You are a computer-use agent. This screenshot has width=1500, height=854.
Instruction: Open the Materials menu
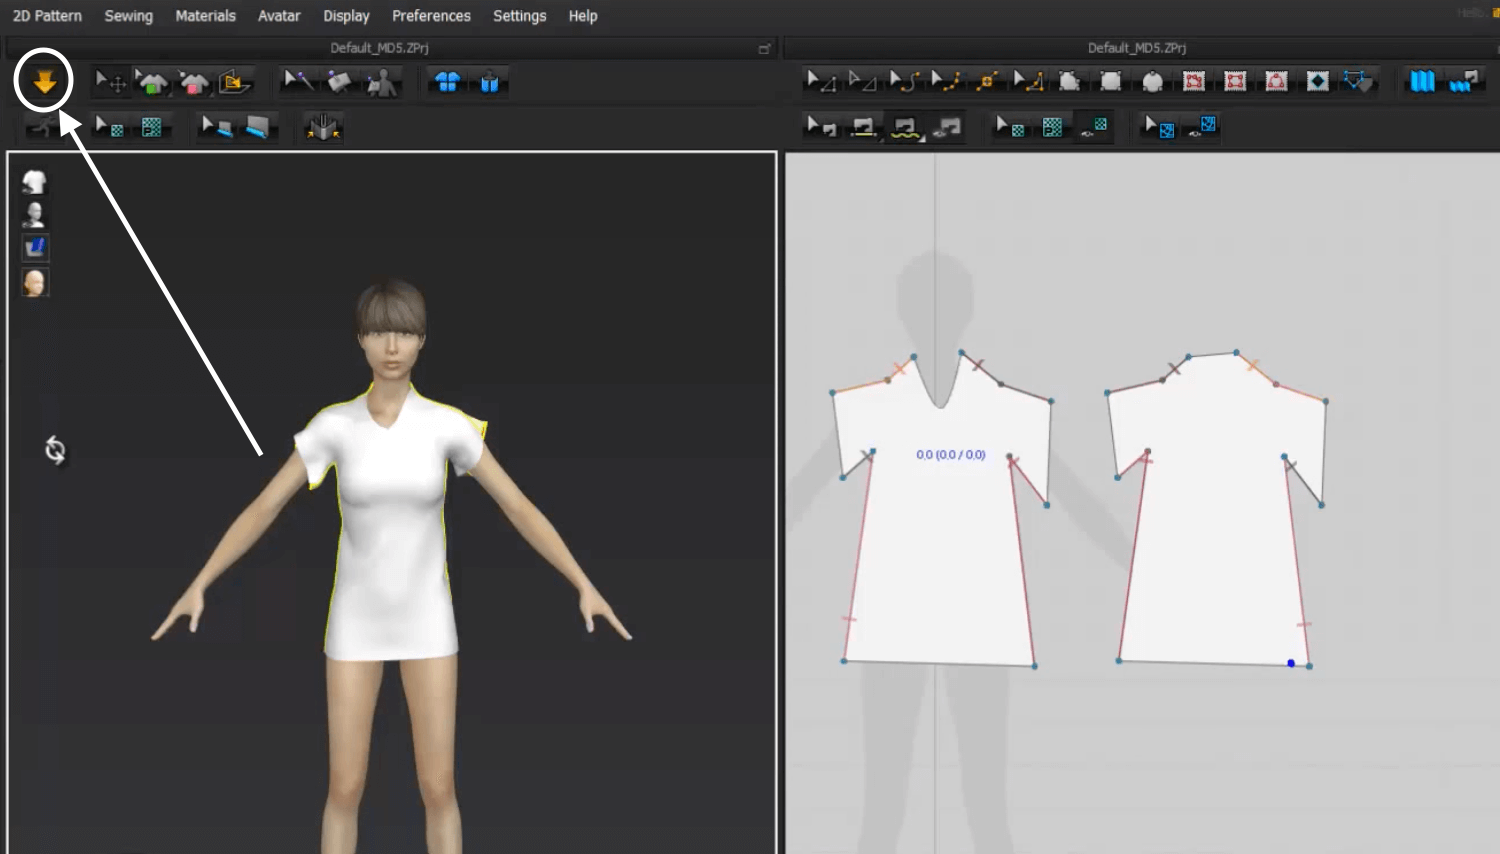(x=206, y=15)
